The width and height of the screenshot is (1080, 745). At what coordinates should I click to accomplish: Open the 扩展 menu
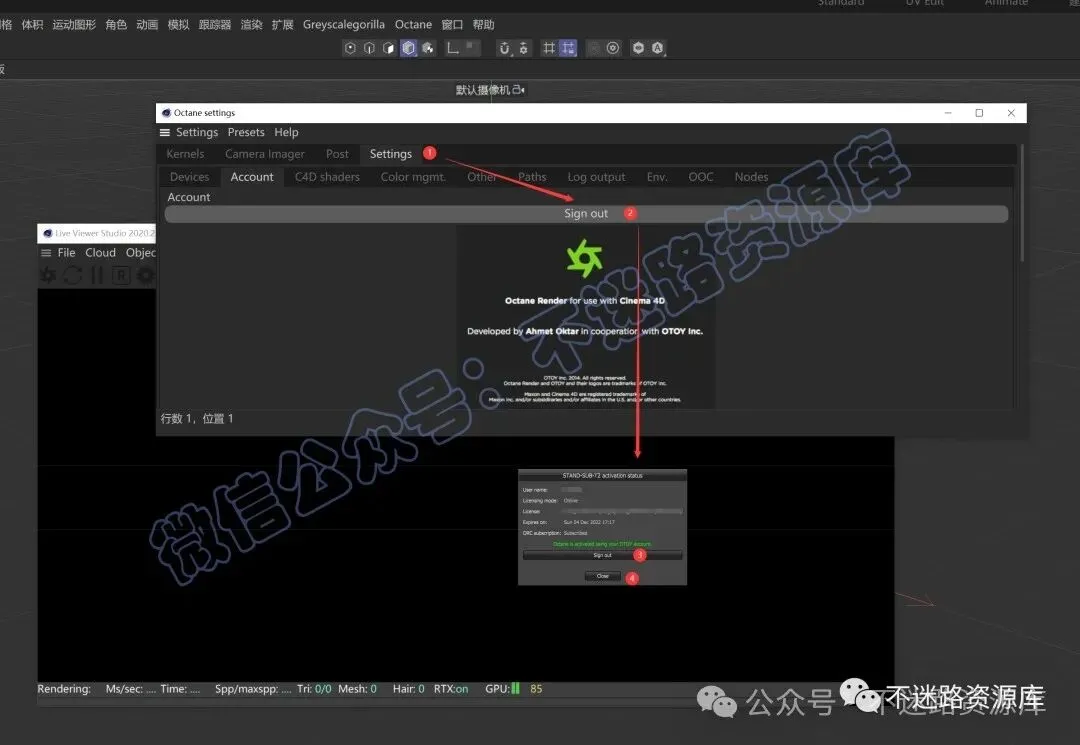click(x=282, y=25)
